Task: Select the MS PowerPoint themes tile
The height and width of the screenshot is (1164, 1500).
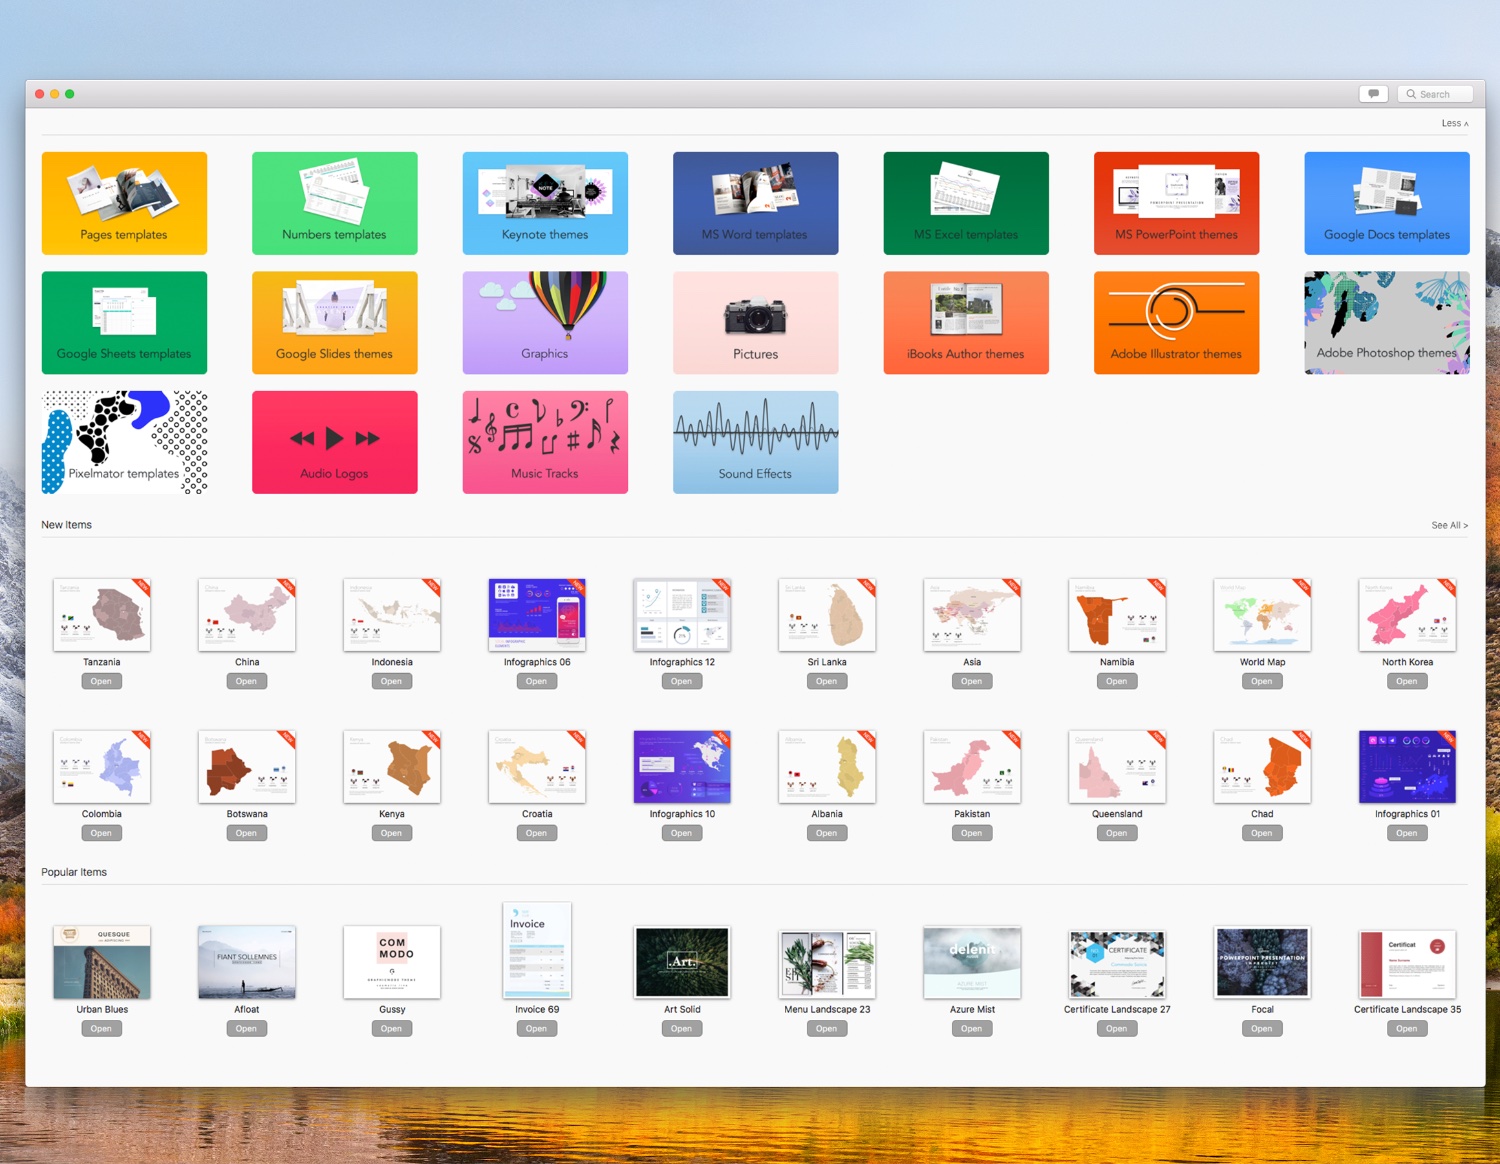Action: click(1176, 203)
